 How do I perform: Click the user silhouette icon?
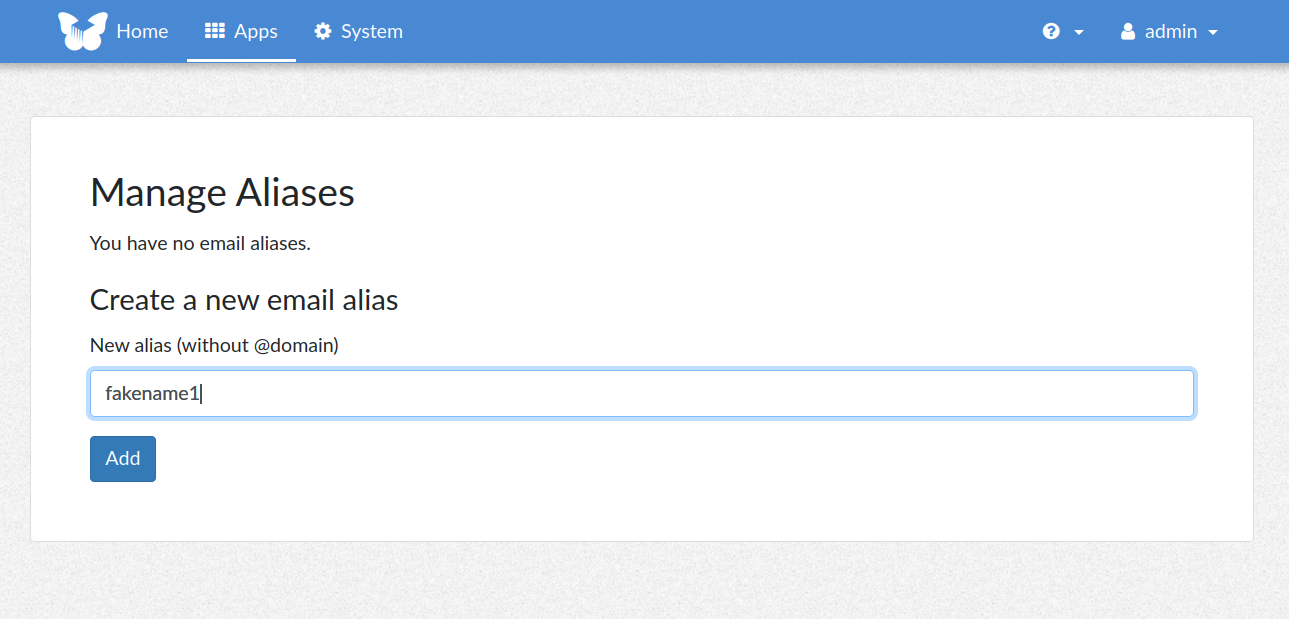1128,31
